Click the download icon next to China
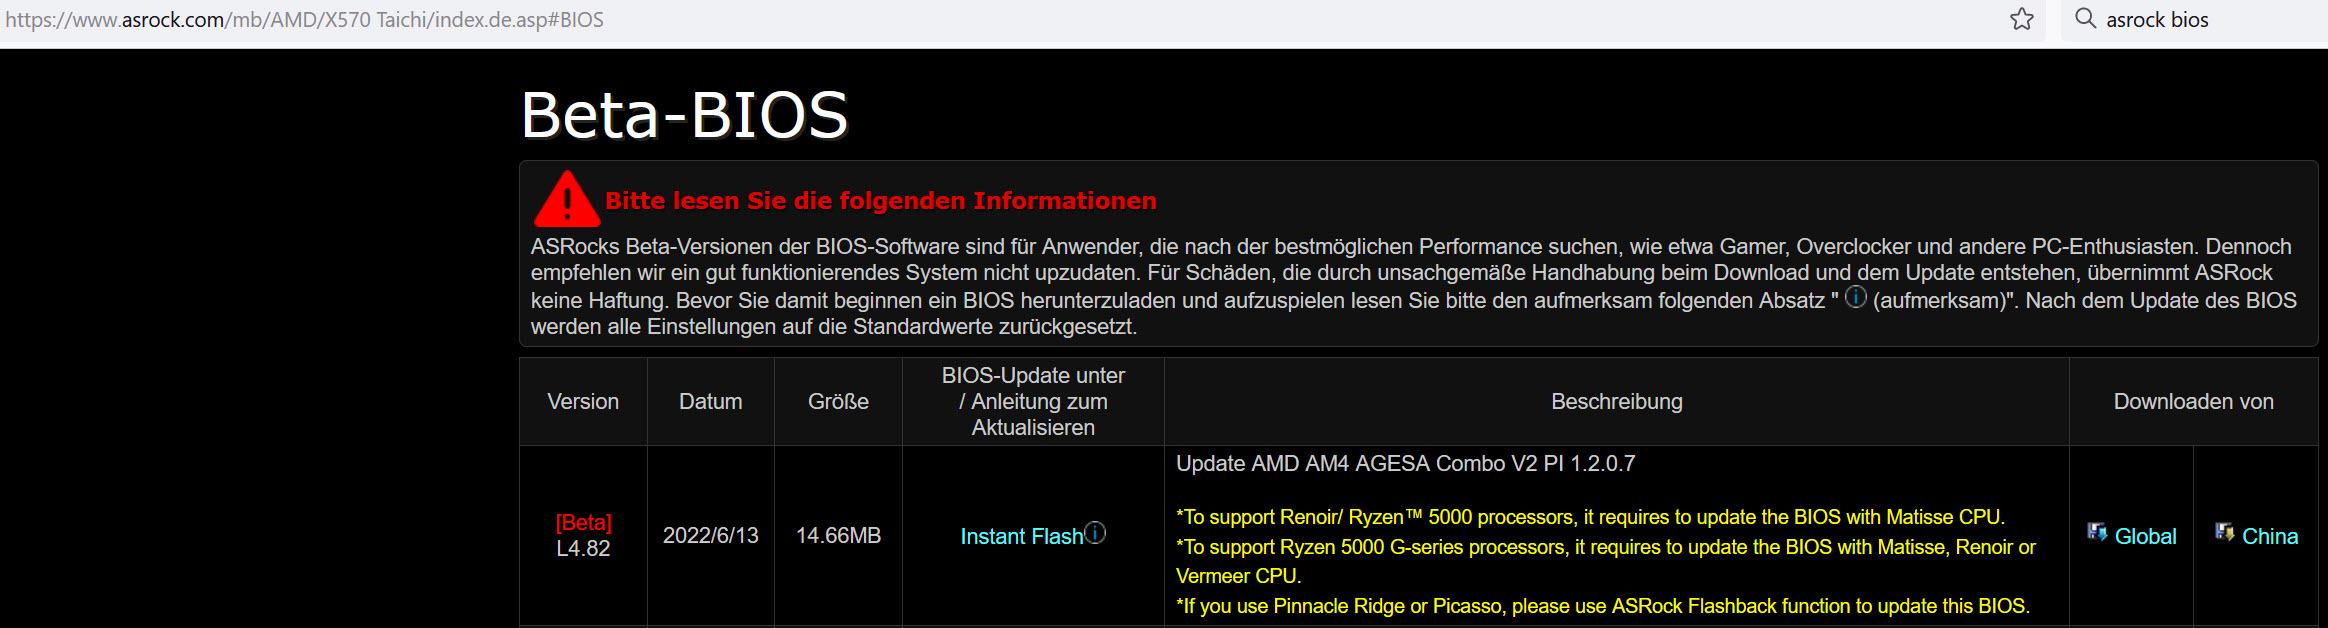The image size is (2328, 628). 2225,532
